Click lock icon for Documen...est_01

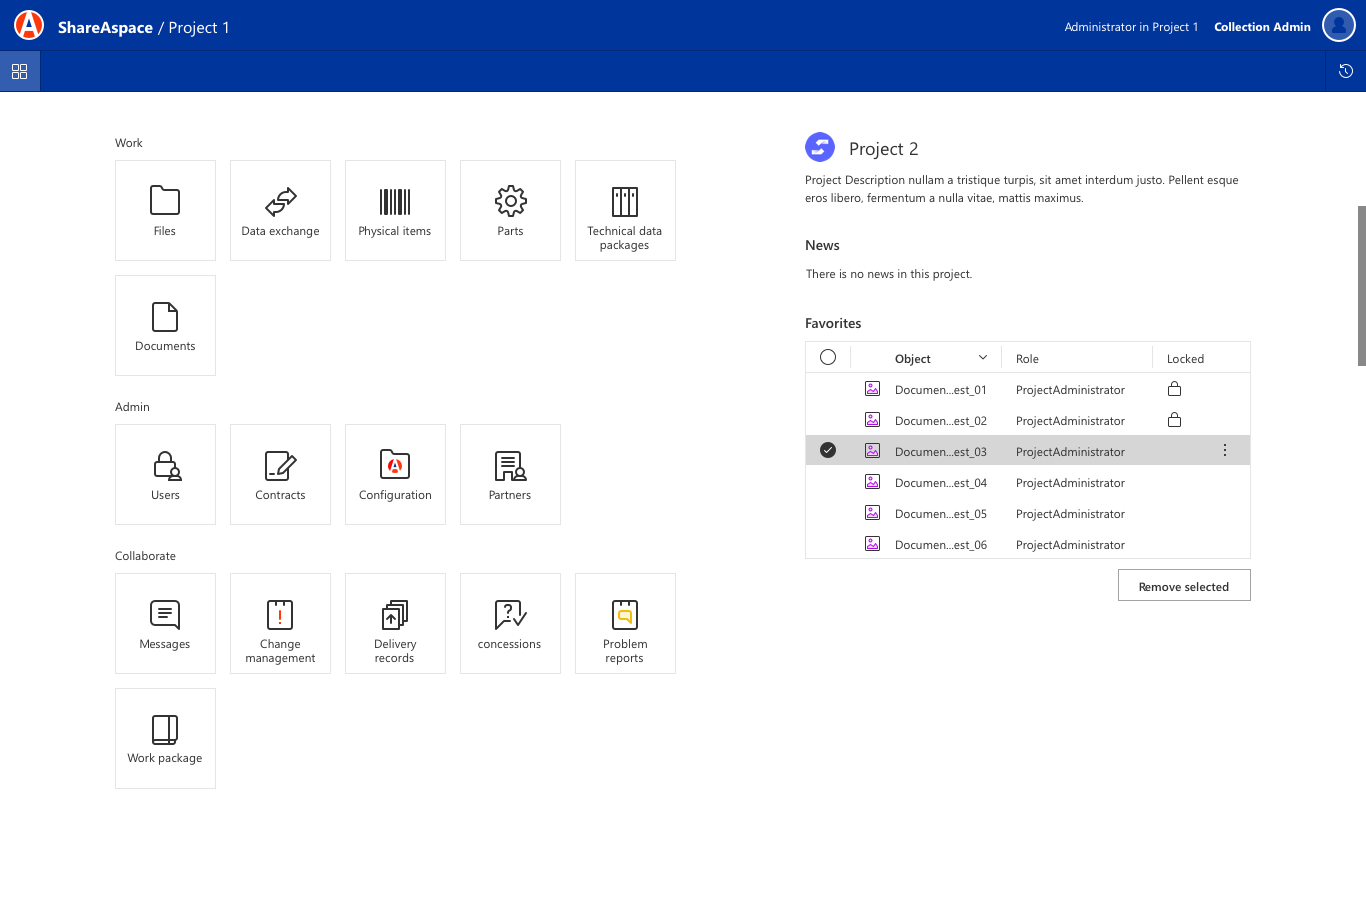(1175, 389)
